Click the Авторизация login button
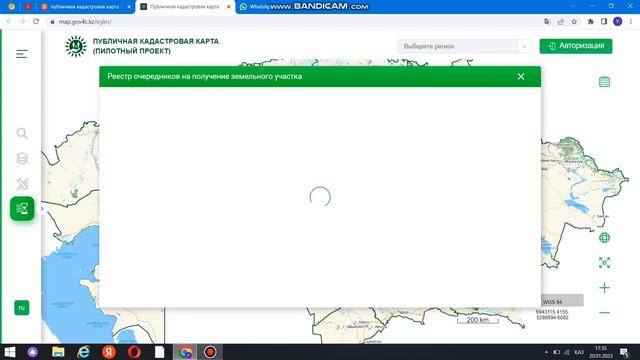640x360 pixels. click(576, 46)
